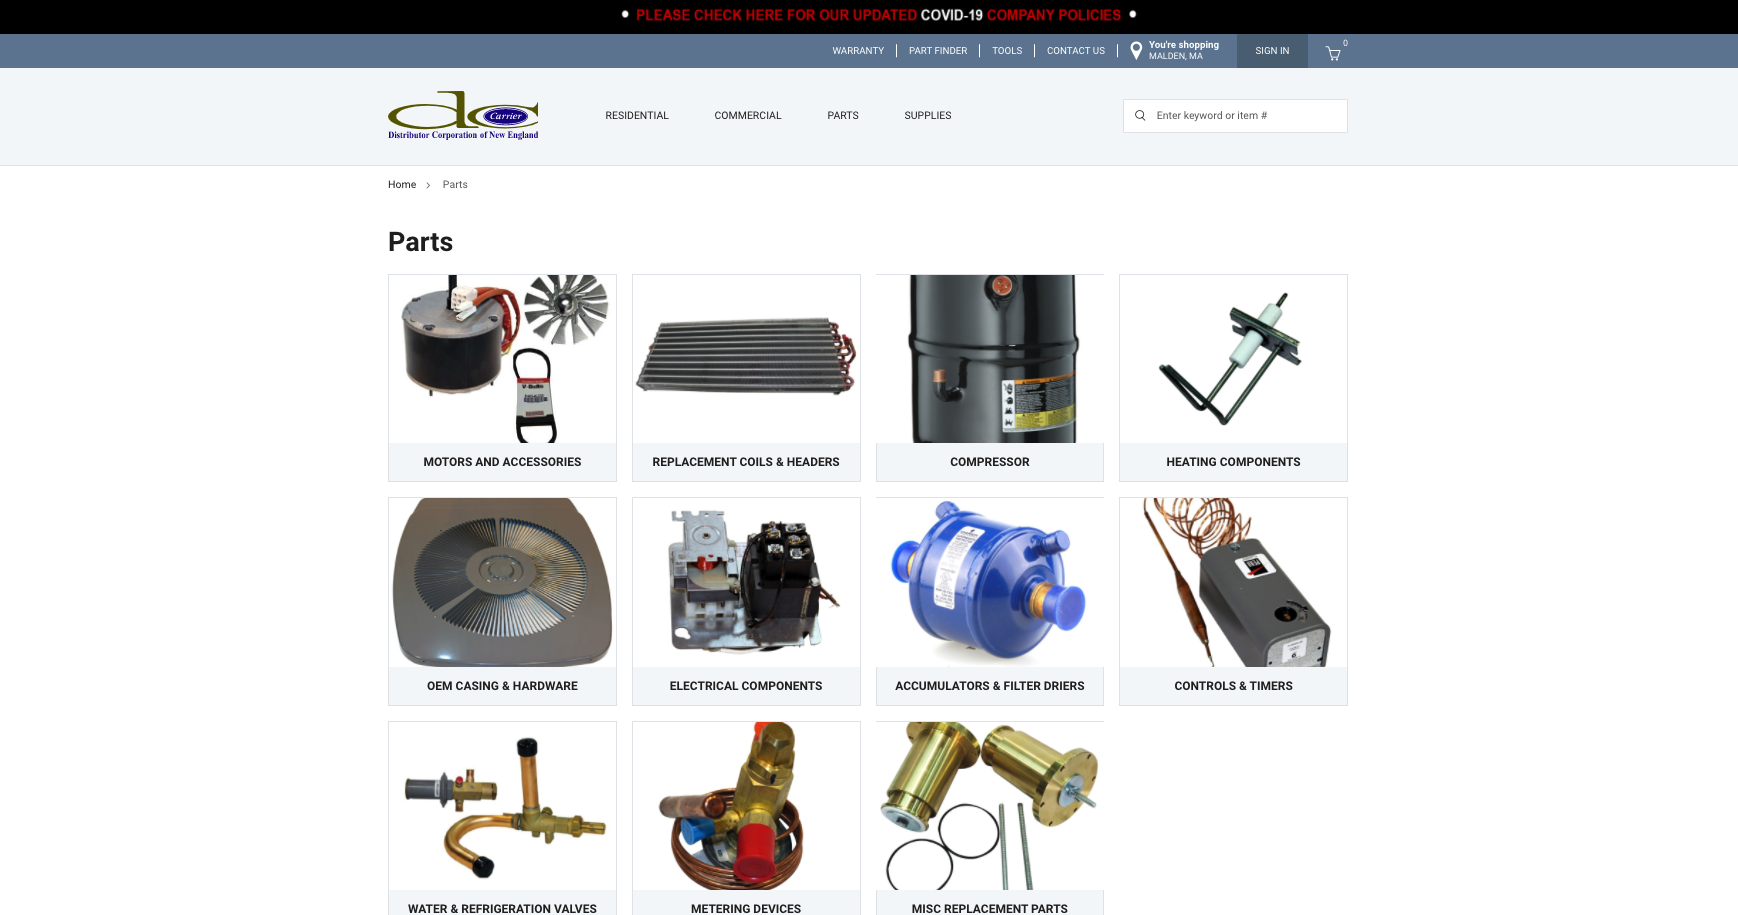Open the shopping cart icon
The image size is (1738, 915).
pyautogui.click(x=1333, y=53)
